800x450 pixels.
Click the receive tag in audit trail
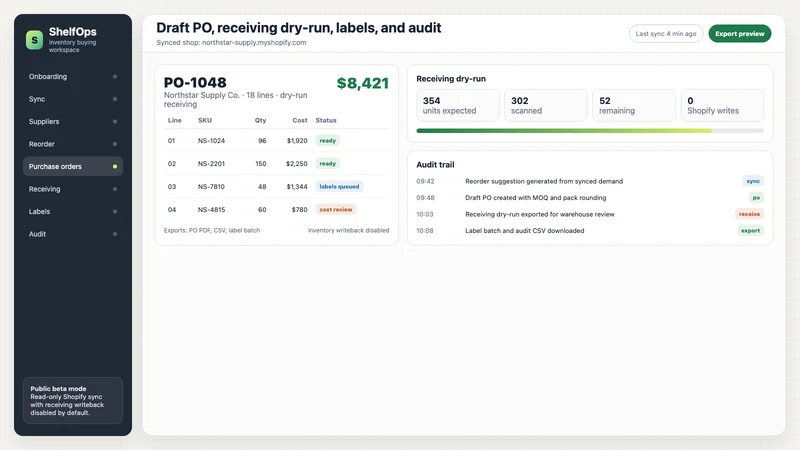pyautogui.click(x=749, y=214)
